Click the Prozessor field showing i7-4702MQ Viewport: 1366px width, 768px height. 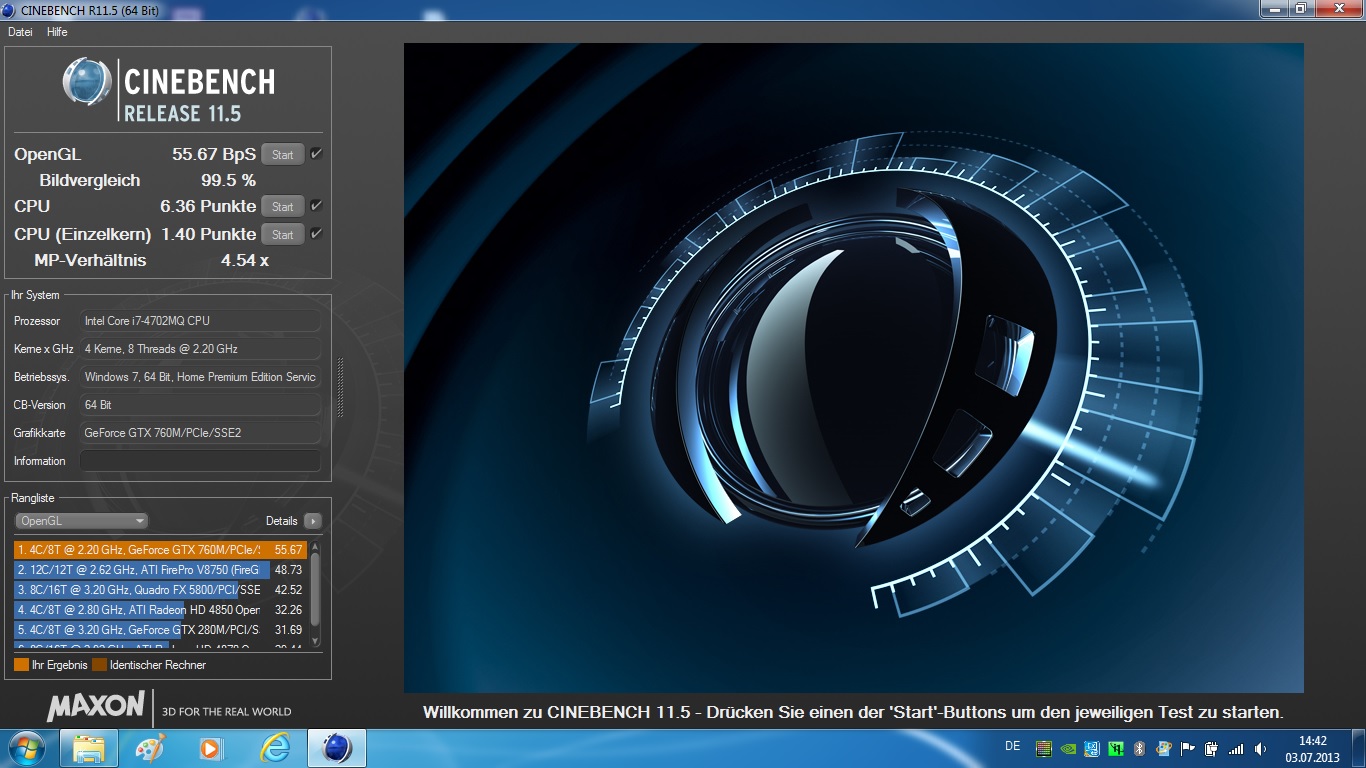point(200,321)
